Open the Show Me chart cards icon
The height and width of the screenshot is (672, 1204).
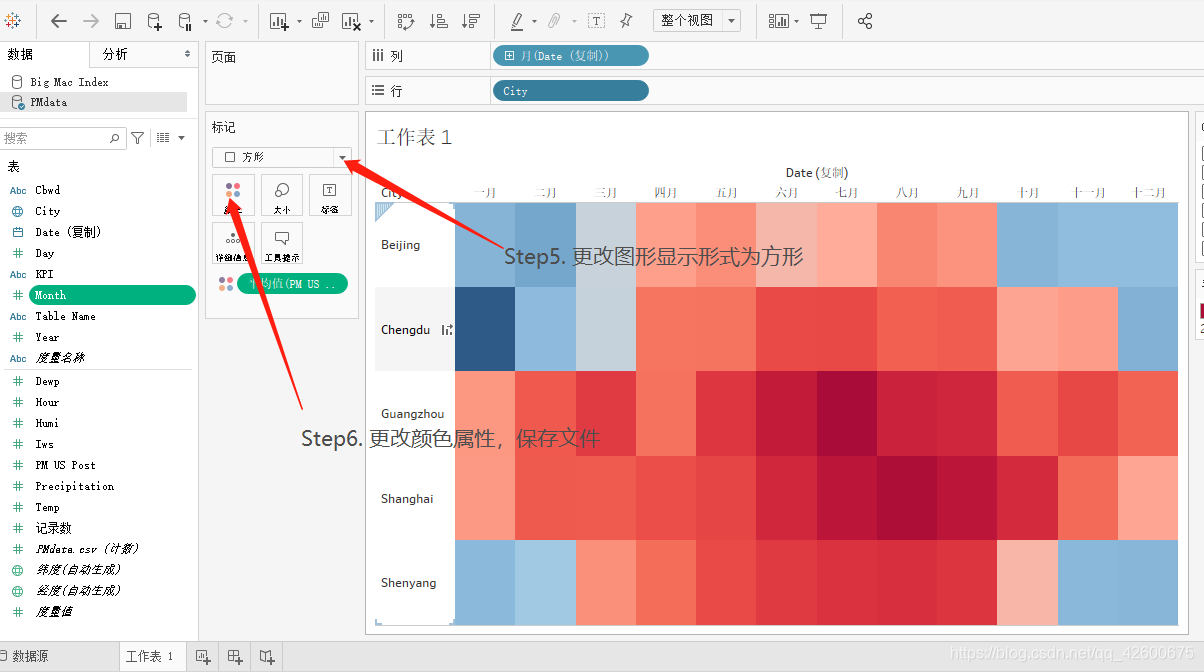pyautogui.click(x=778, y=21)
